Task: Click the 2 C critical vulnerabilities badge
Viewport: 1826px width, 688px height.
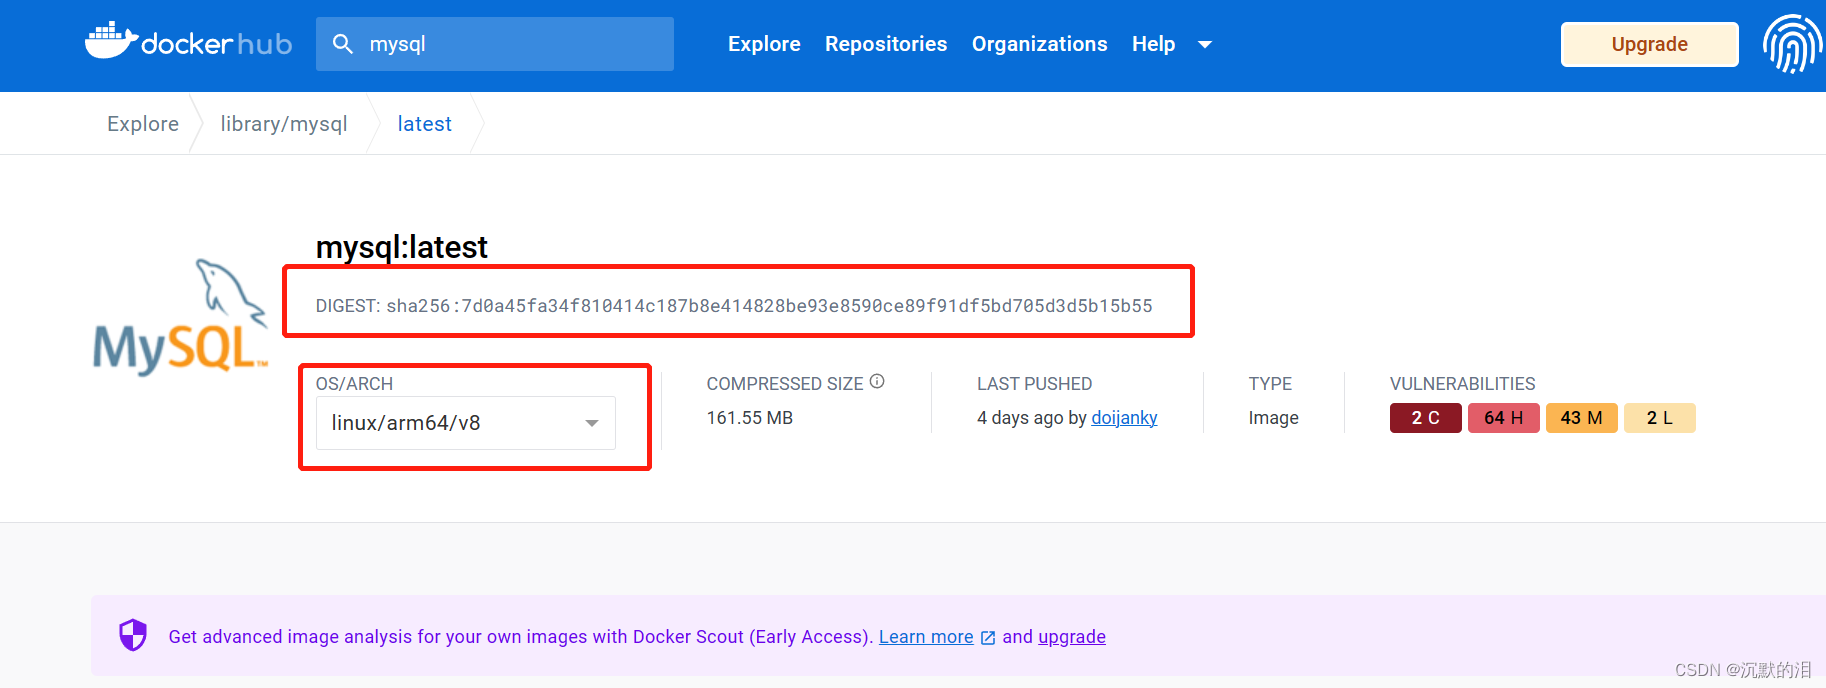Action: click(1426, 418)
